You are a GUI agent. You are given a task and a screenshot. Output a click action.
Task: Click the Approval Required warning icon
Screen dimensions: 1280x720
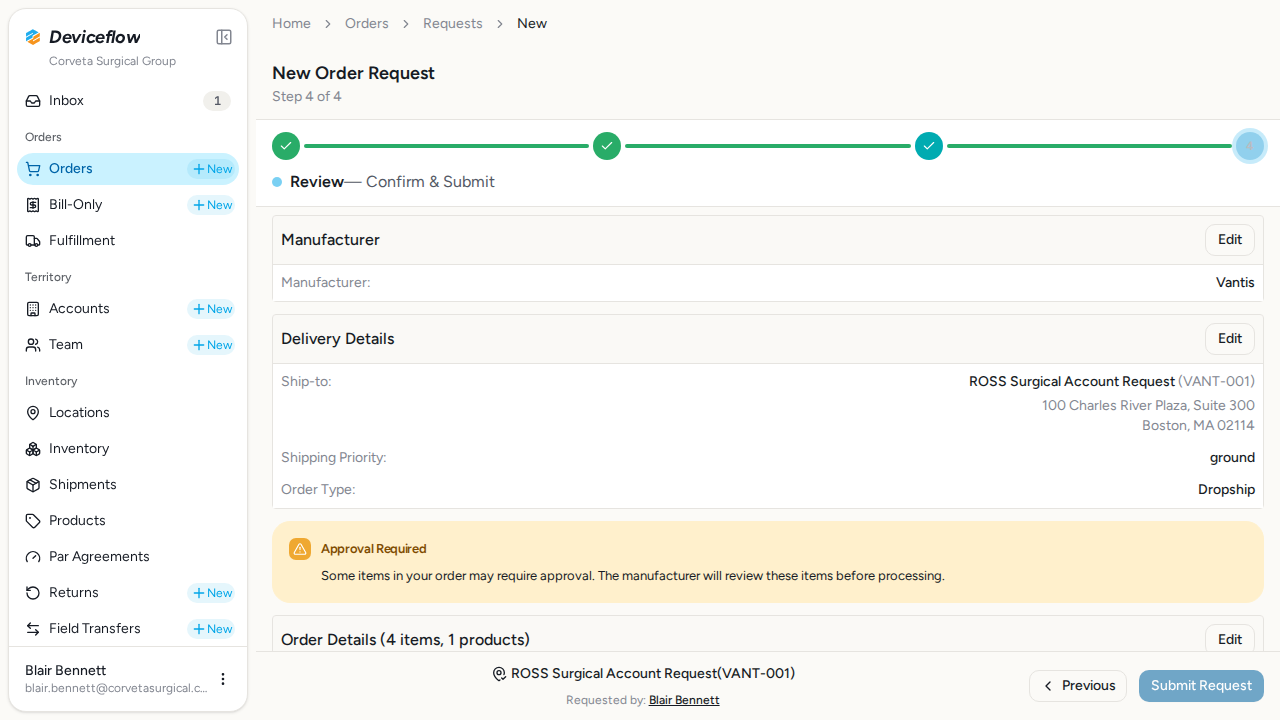coord(300,549)
